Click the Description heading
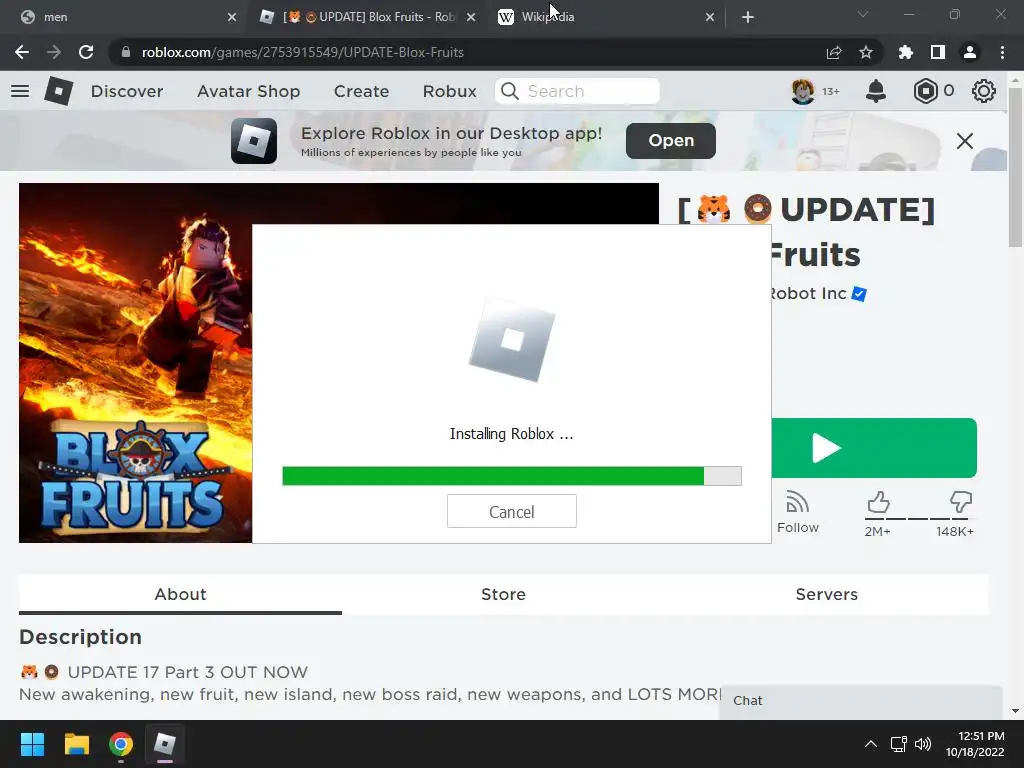Viewport: 1024px width, 768px height. tap(80, 637)
